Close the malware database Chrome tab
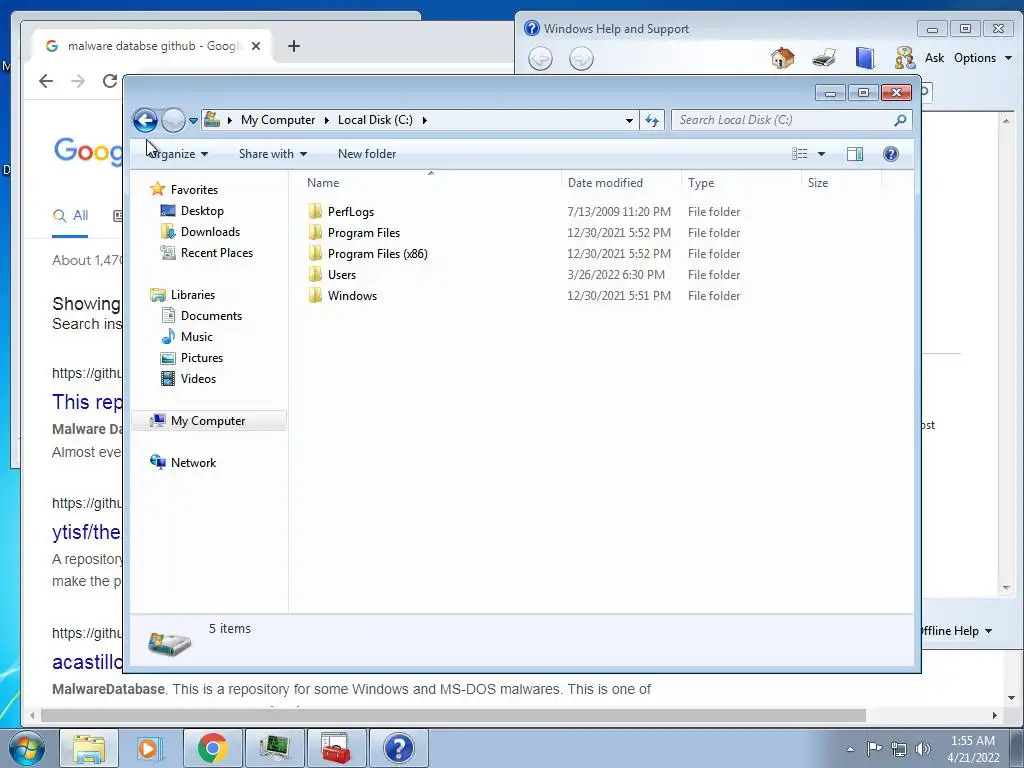The width and height of the screenshot is (1024, 768). coord(256,46)
